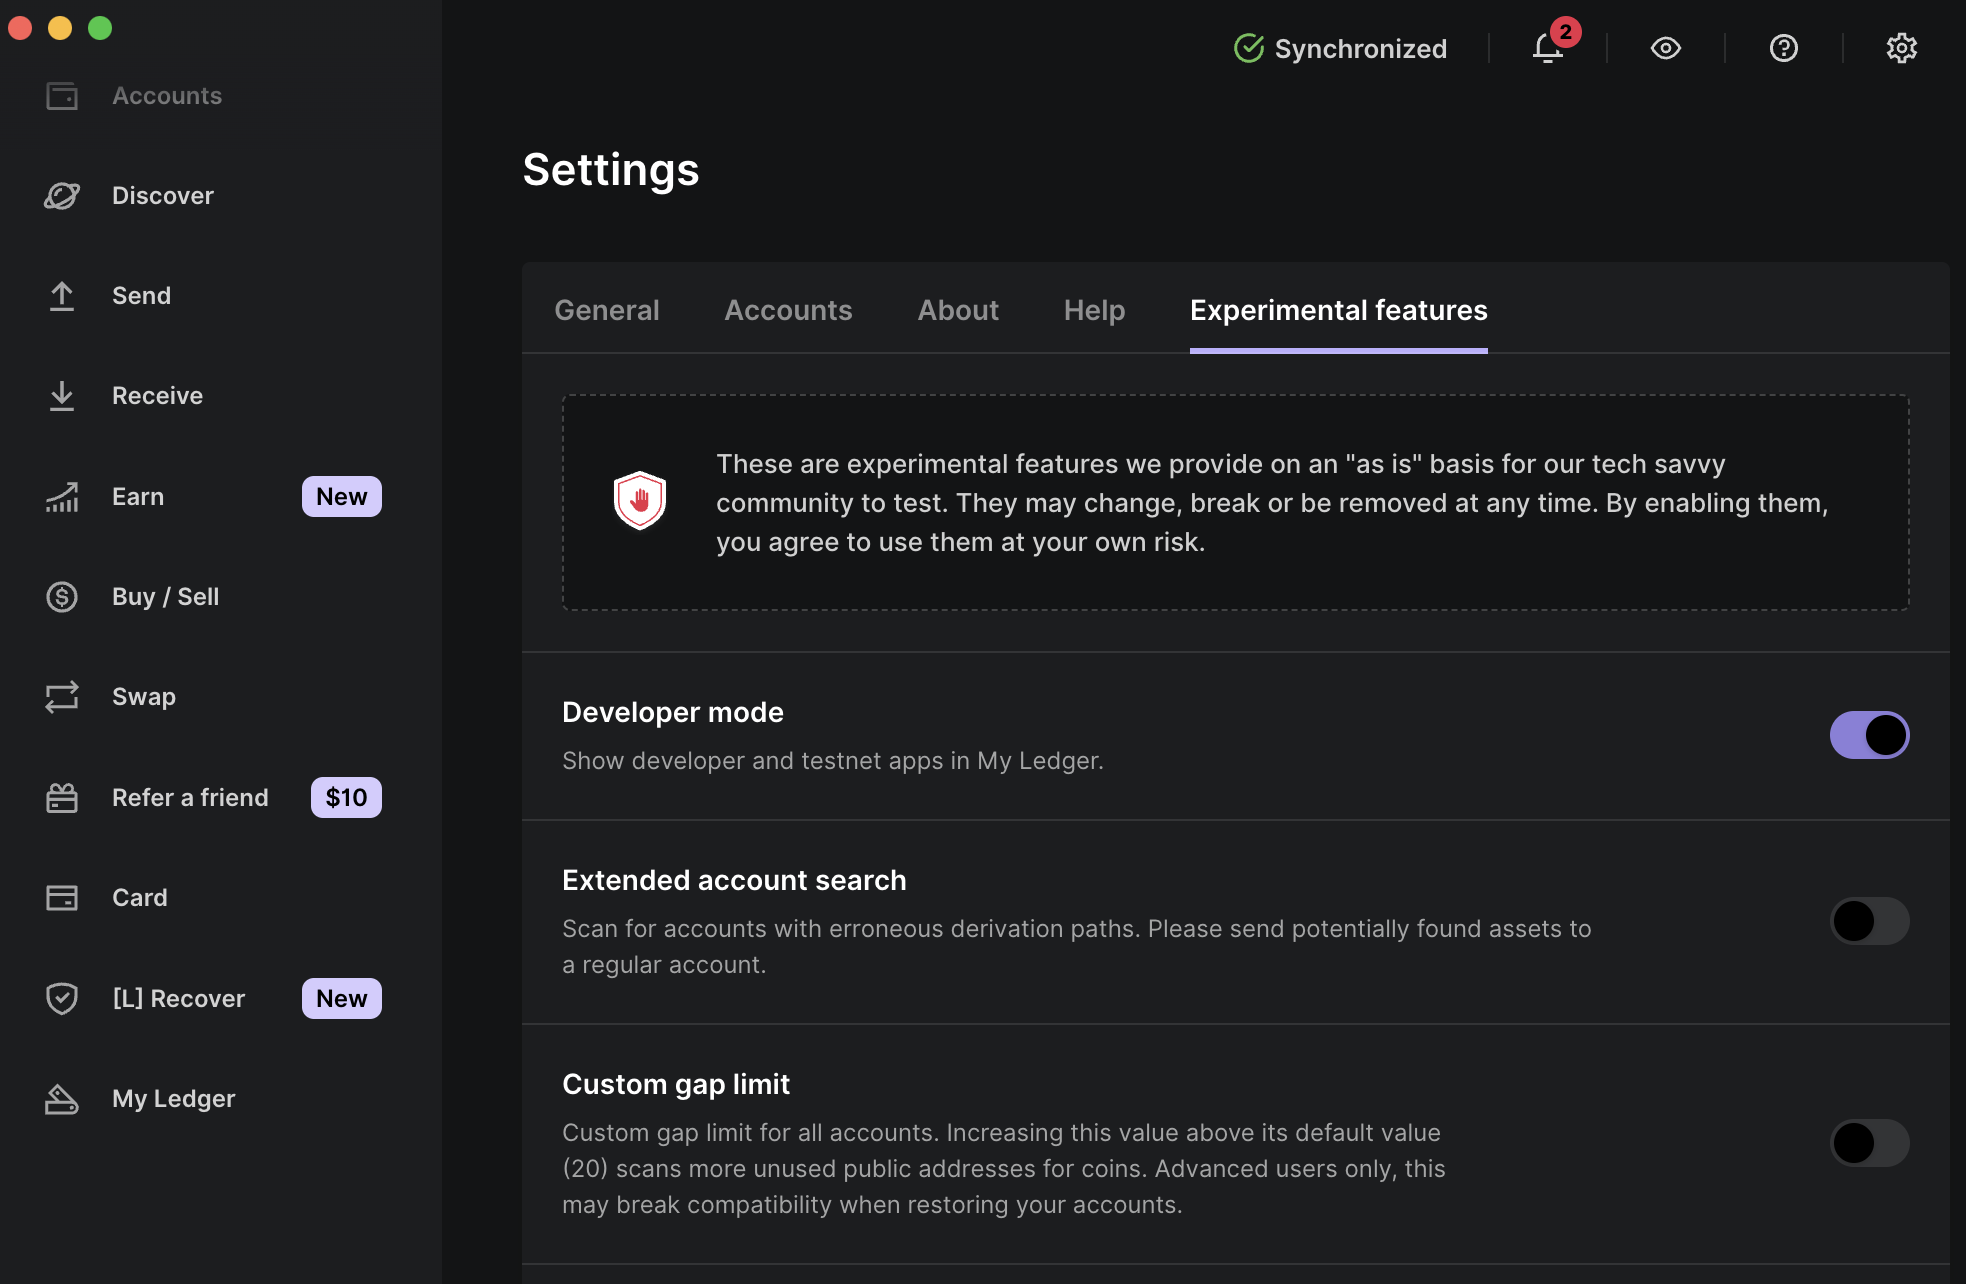Viewport: 1966px width, 1284px height.
Task: Switch to the General tab
Action: pyautogui.click(x=606, y=310)
